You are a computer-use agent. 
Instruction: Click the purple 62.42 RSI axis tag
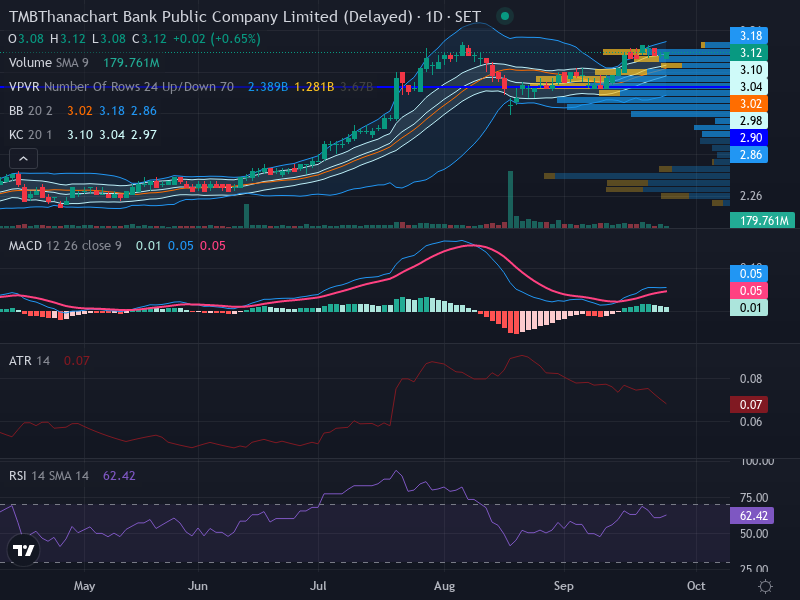(x=752, y=515)
